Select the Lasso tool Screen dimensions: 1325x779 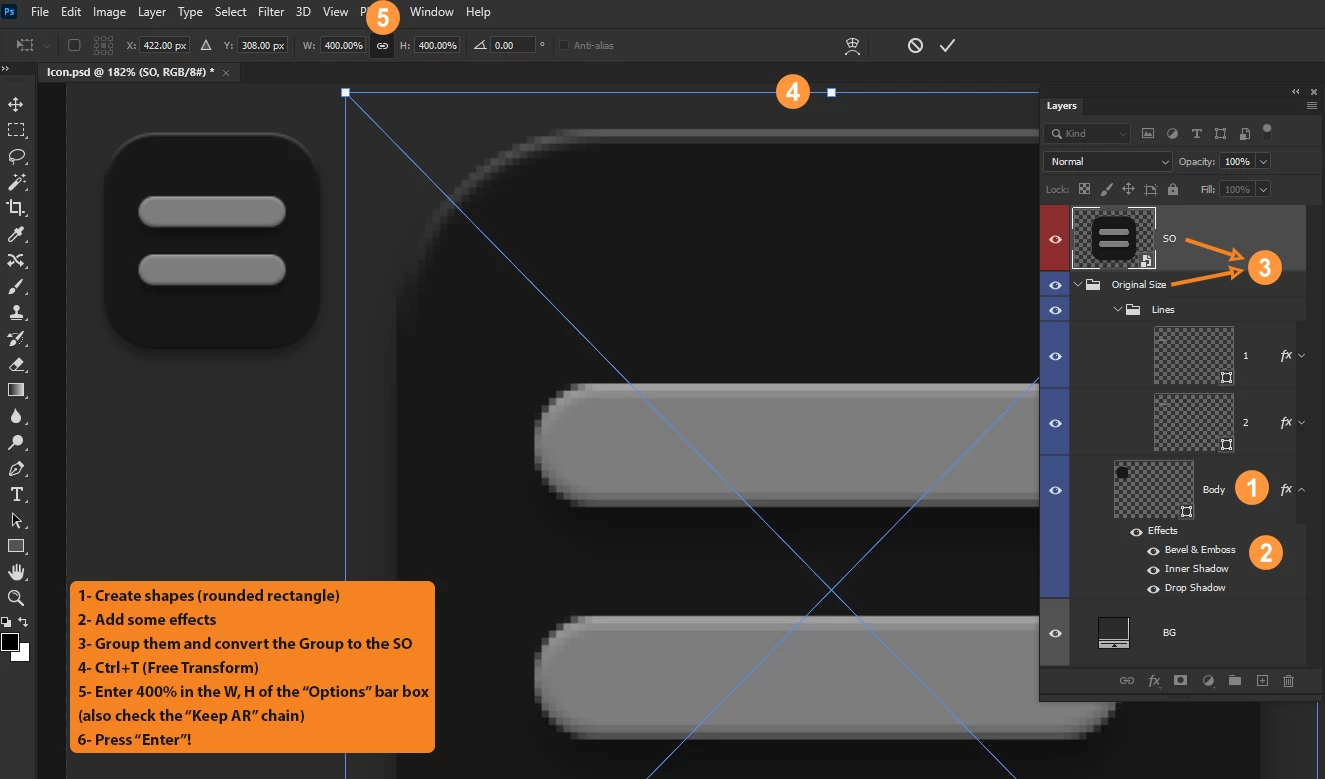point(16,156)
